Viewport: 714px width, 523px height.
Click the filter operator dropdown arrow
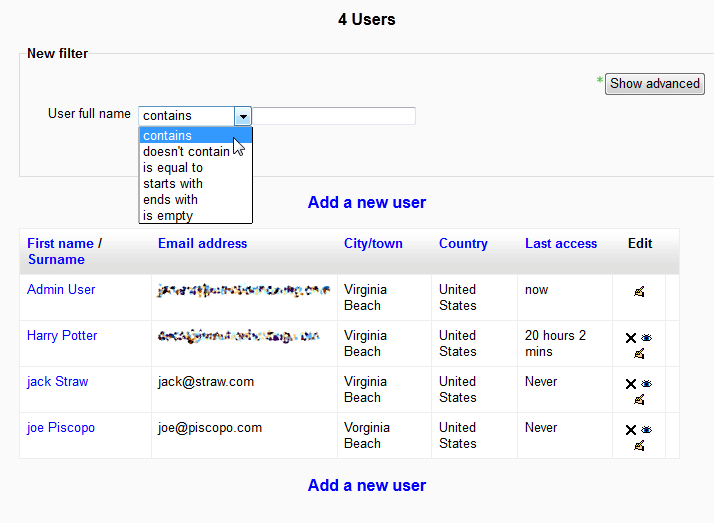[243, 116]
